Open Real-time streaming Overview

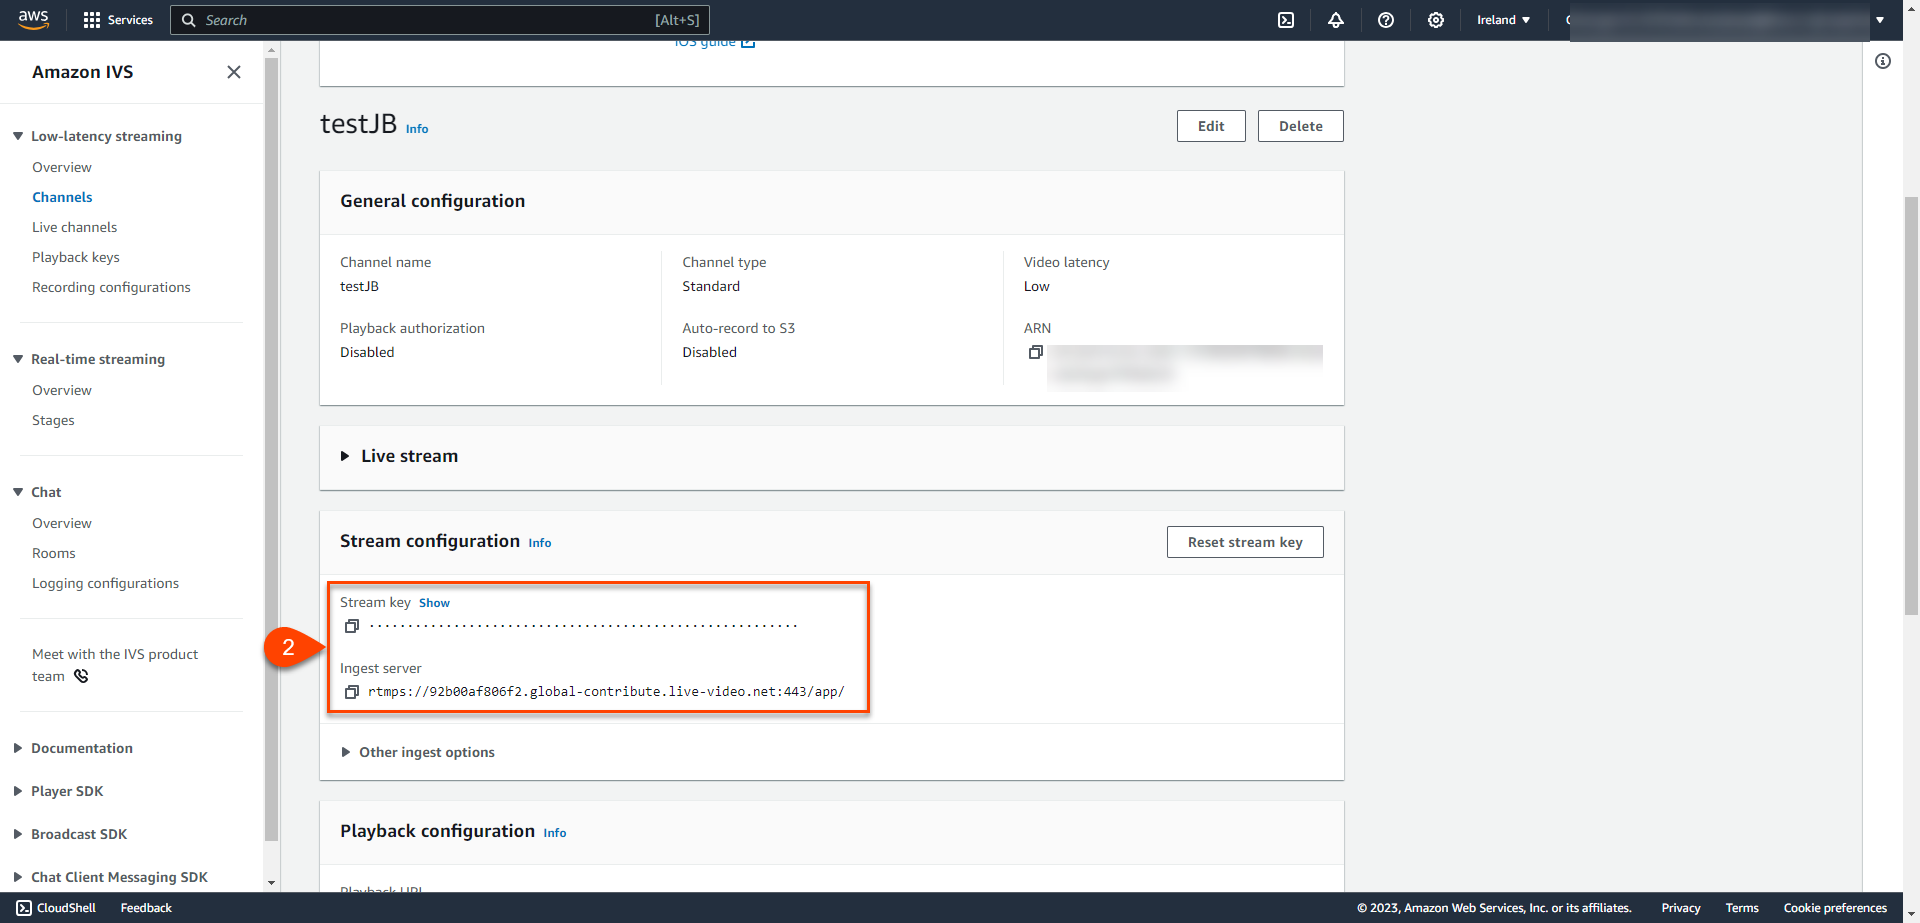click(62, 390)
